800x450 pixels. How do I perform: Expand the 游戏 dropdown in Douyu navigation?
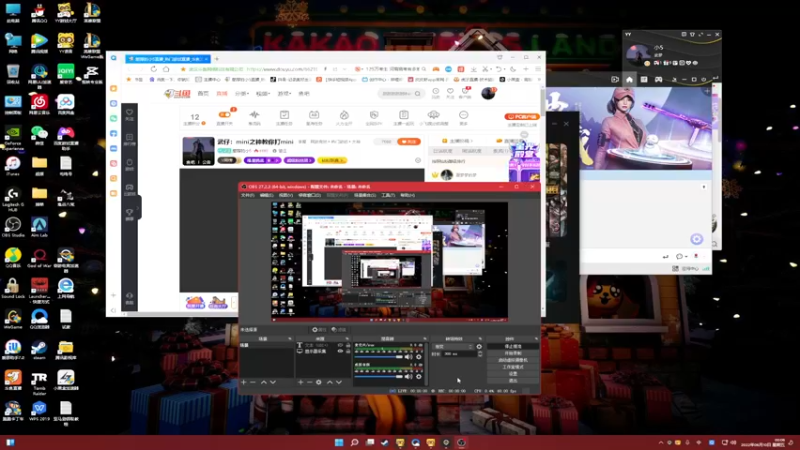pos(284,94)
